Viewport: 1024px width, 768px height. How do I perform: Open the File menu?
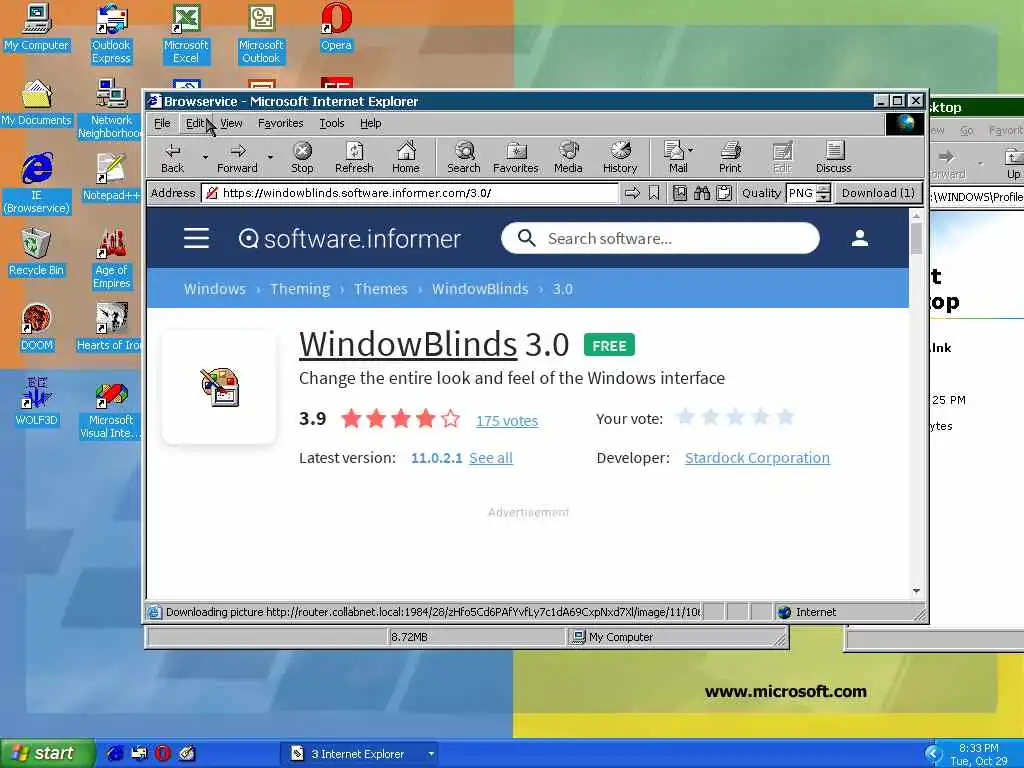pos(162,123)
